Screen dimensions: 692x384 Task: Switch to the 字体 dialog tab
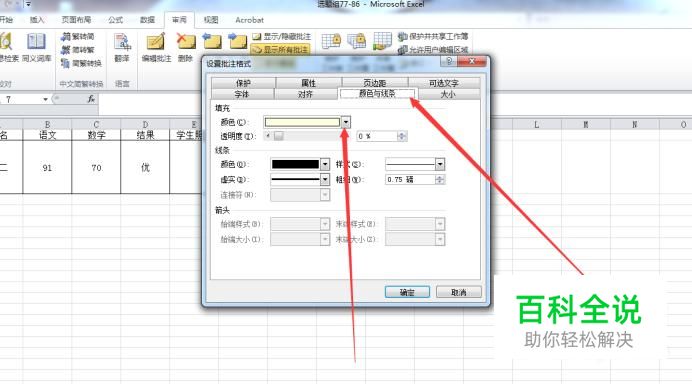(x=242, y=94)
